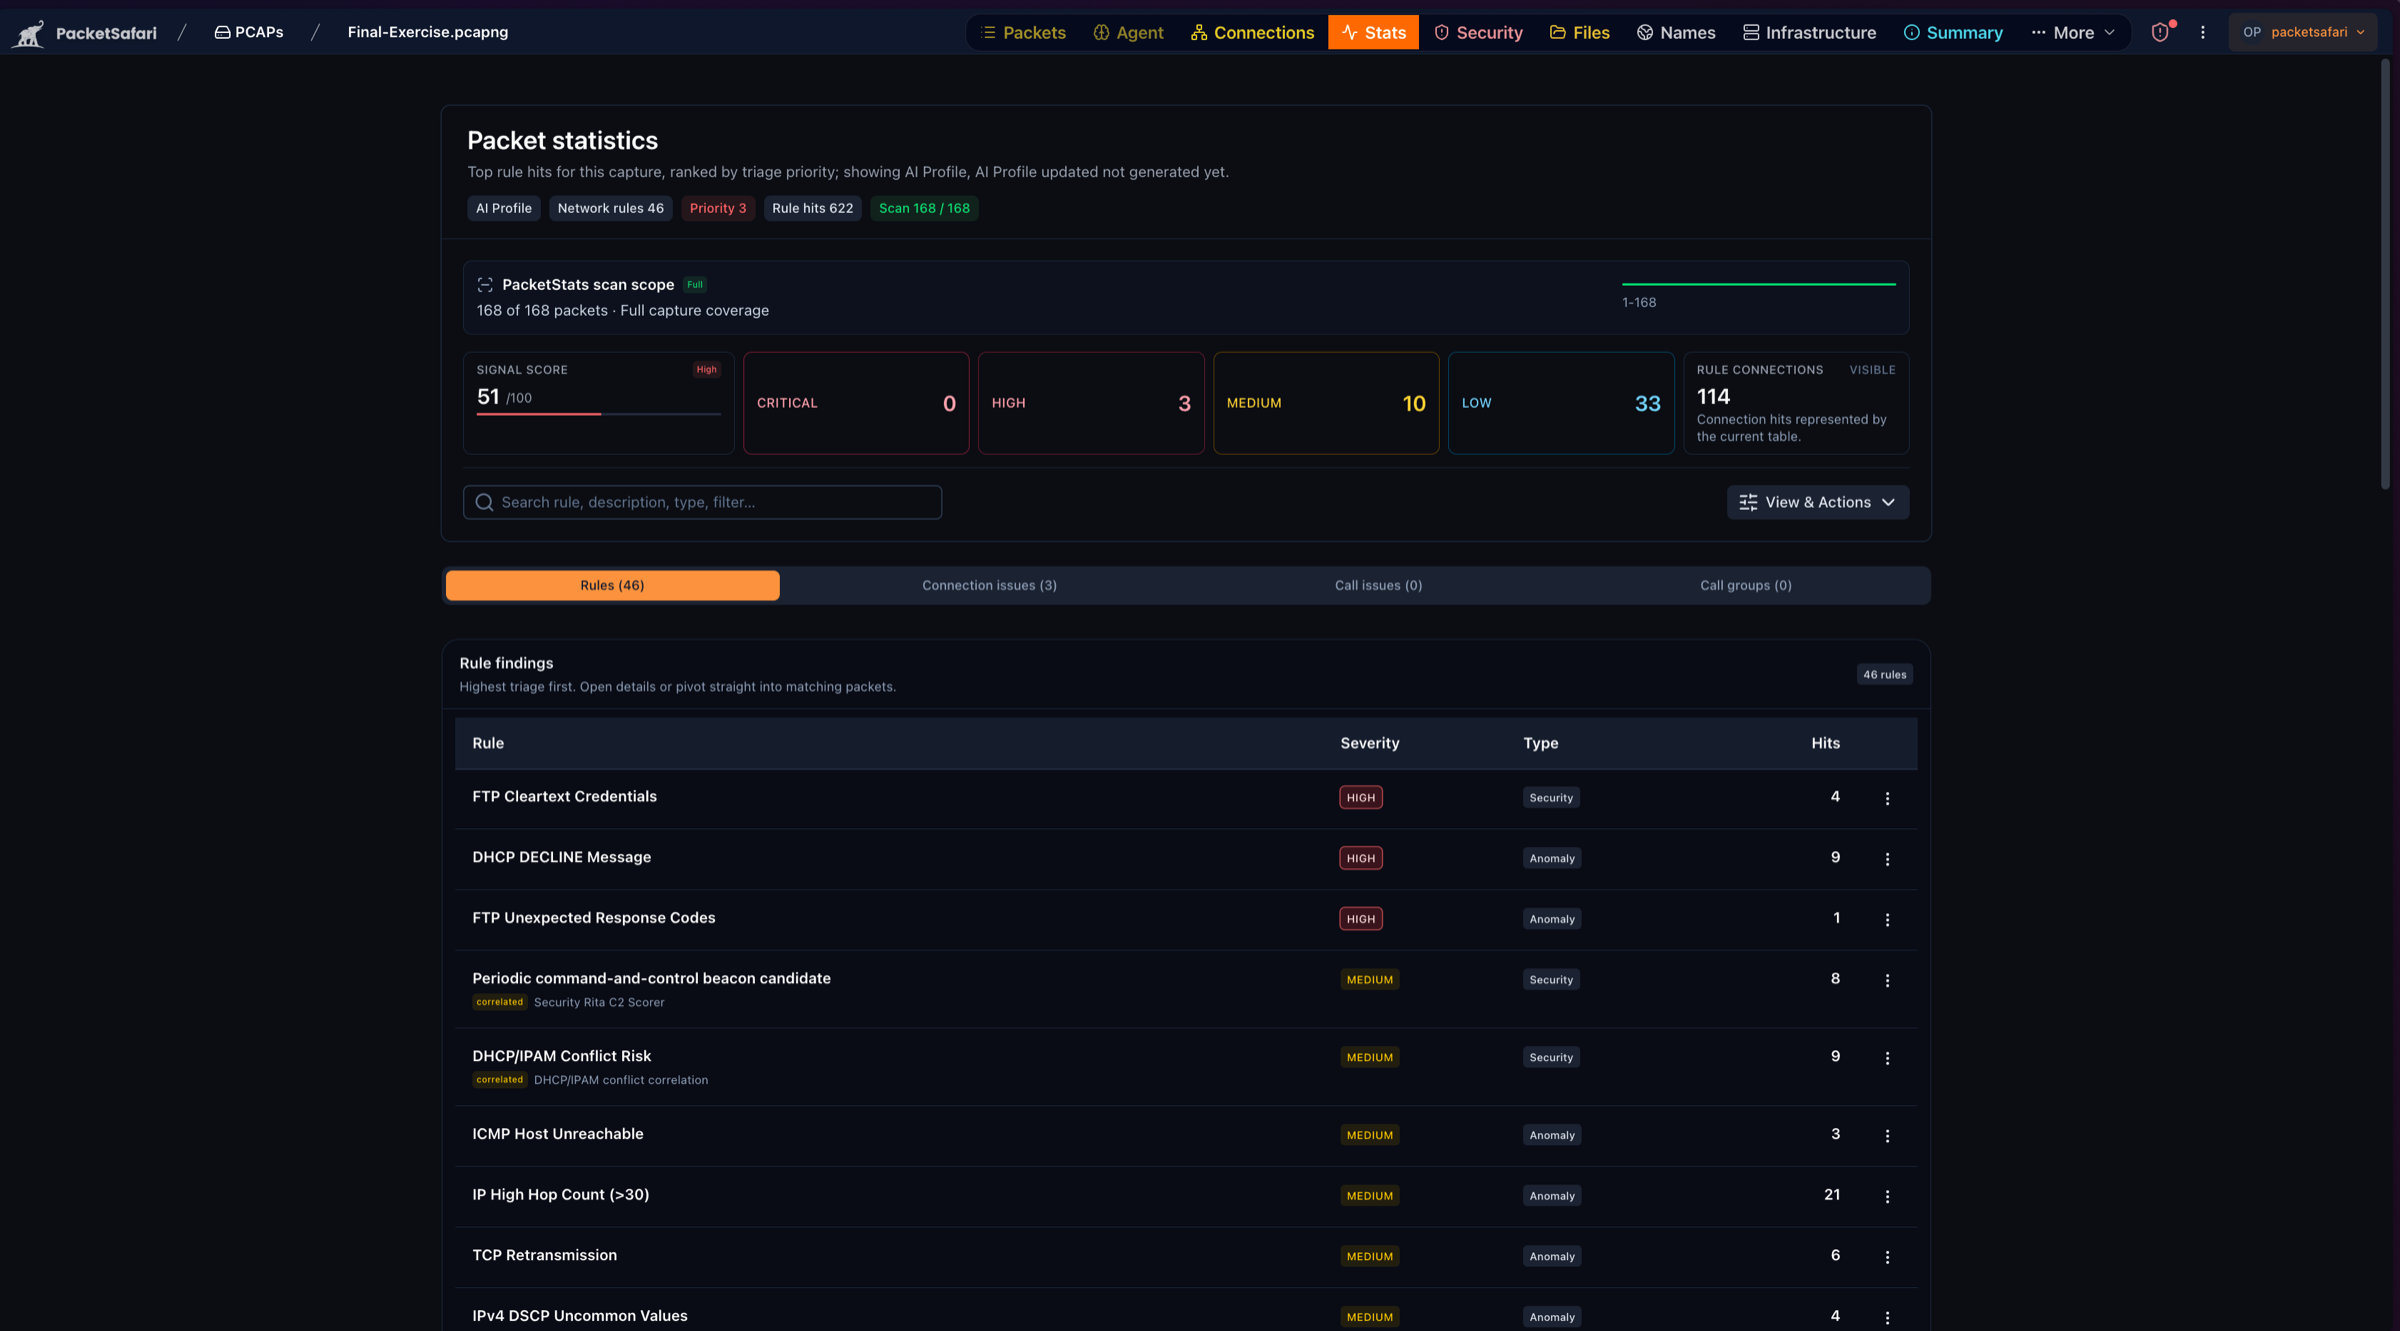Image resolution: width=2400 pixels, height=1331 pixels.
Task: Click the Signal Score card
Action: [x=598, y=403]
